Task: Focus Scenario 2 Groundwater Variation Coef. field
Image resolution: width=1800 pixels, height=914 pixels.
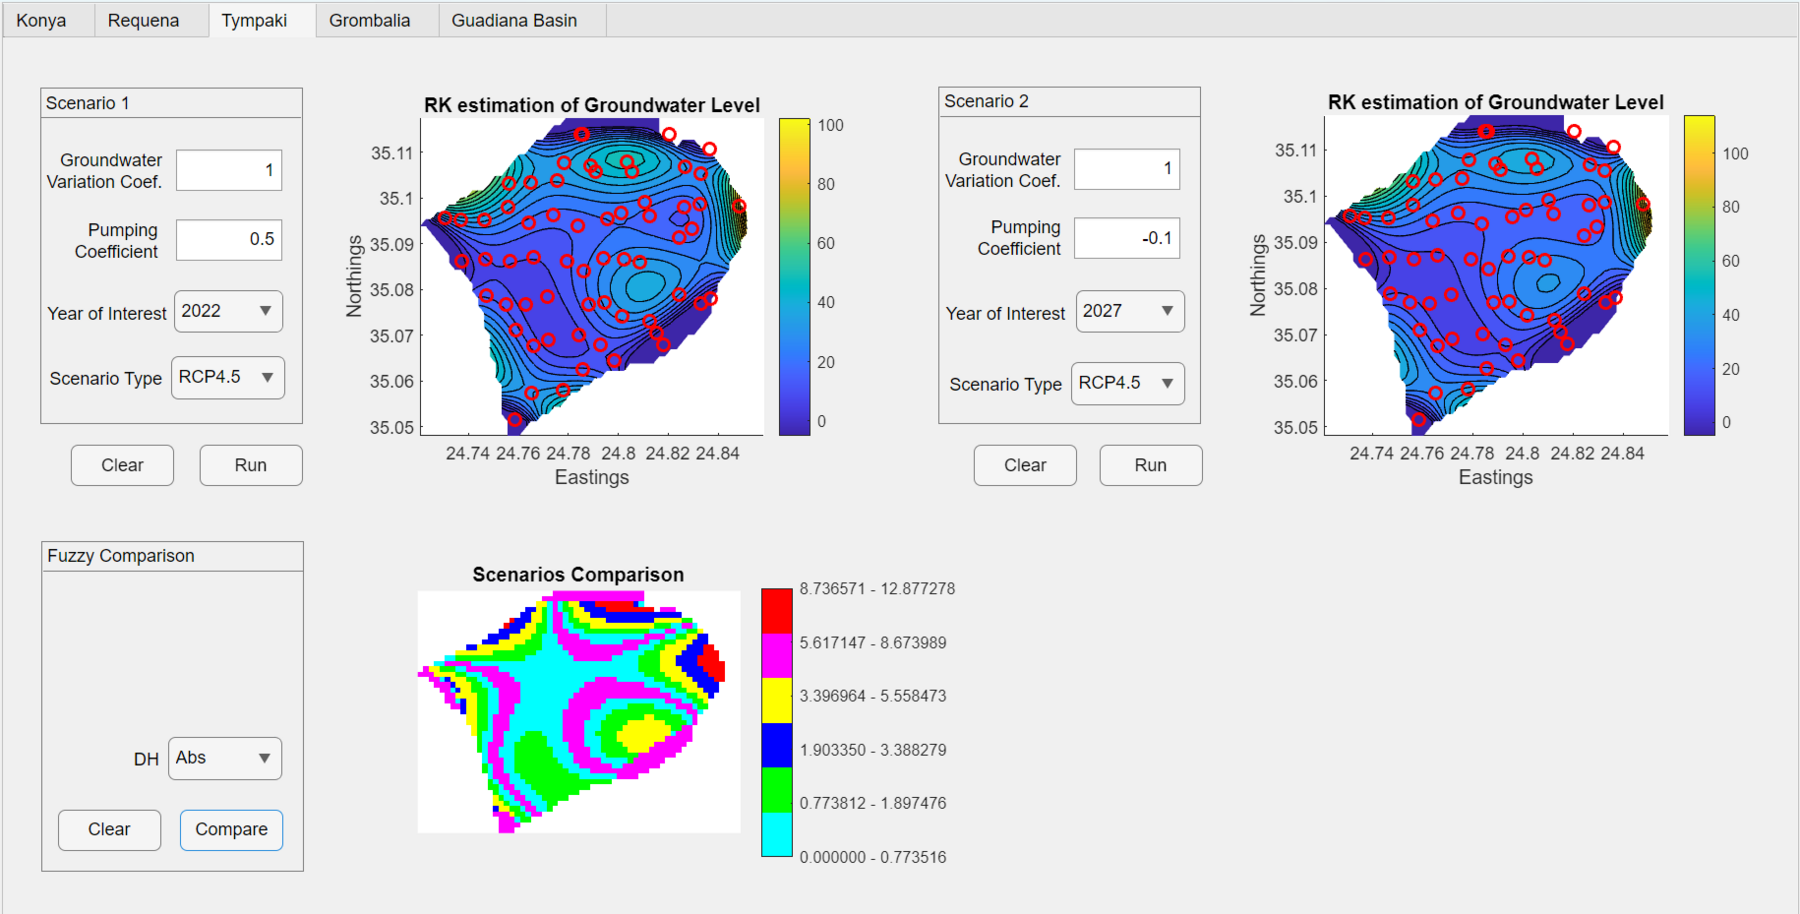Action: [1127, 169]
